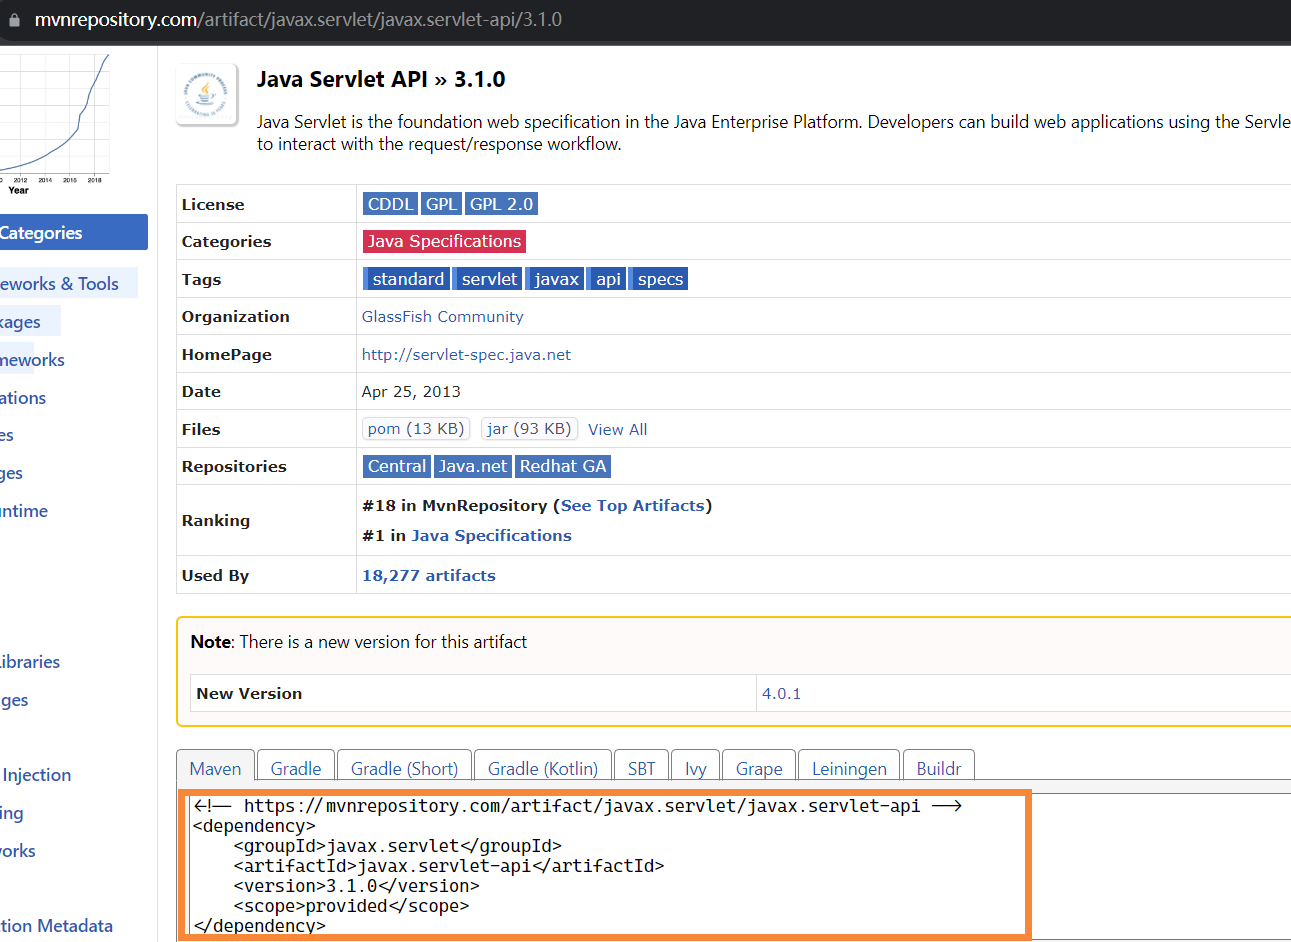
Task: Click the URL in the address bar
Action: click(298, 20)
